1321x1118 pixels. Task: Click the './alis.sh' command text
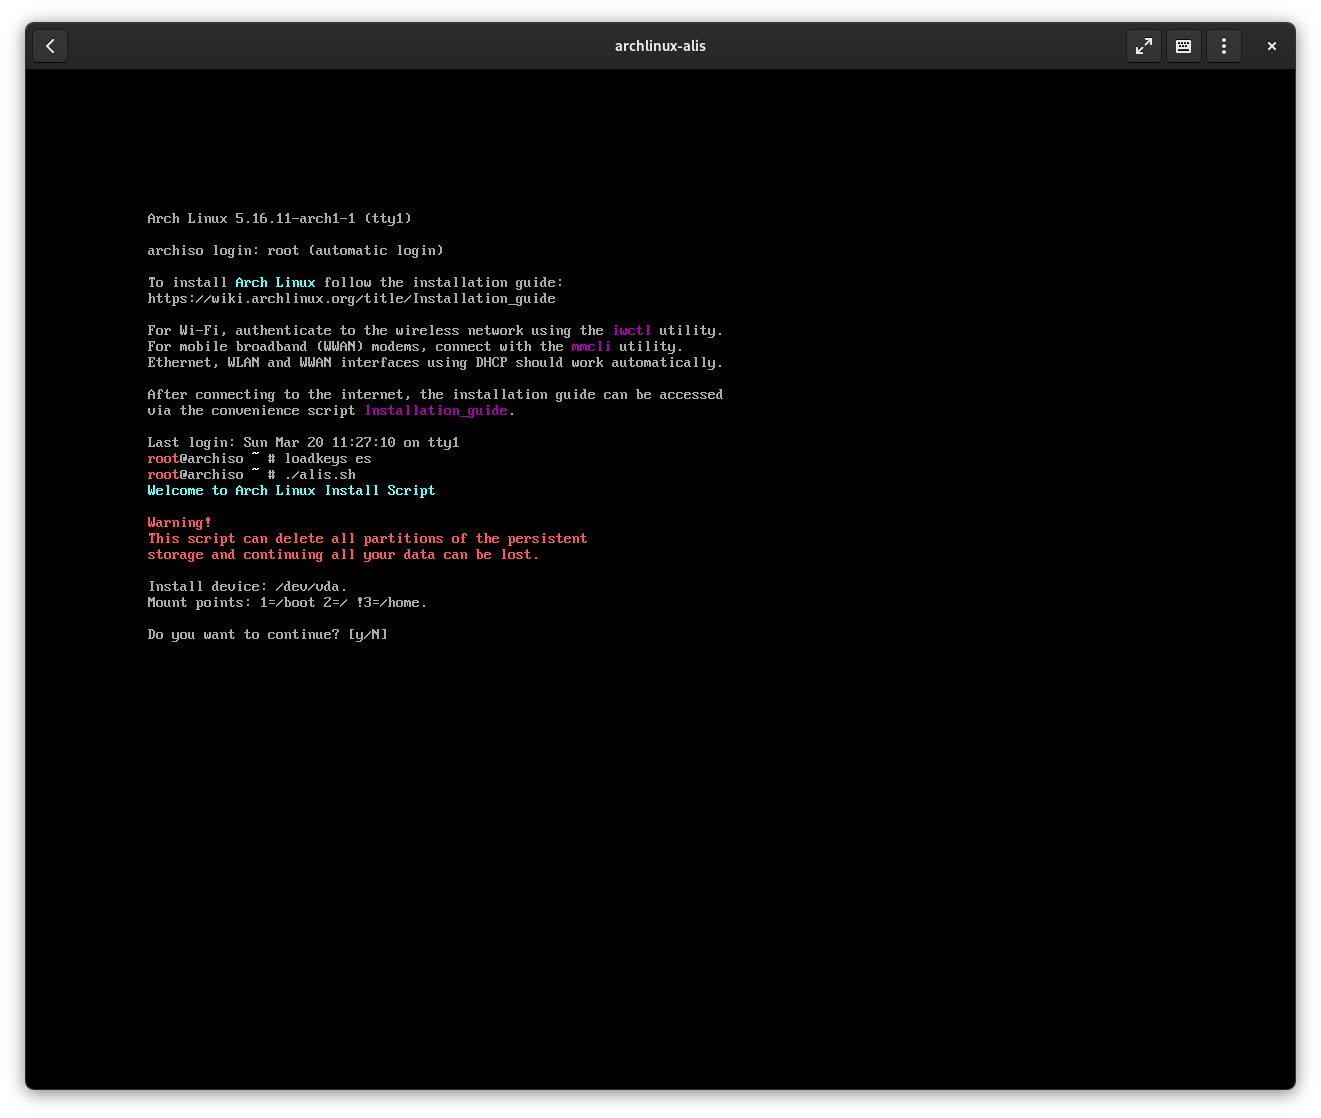tap(320, 475)
